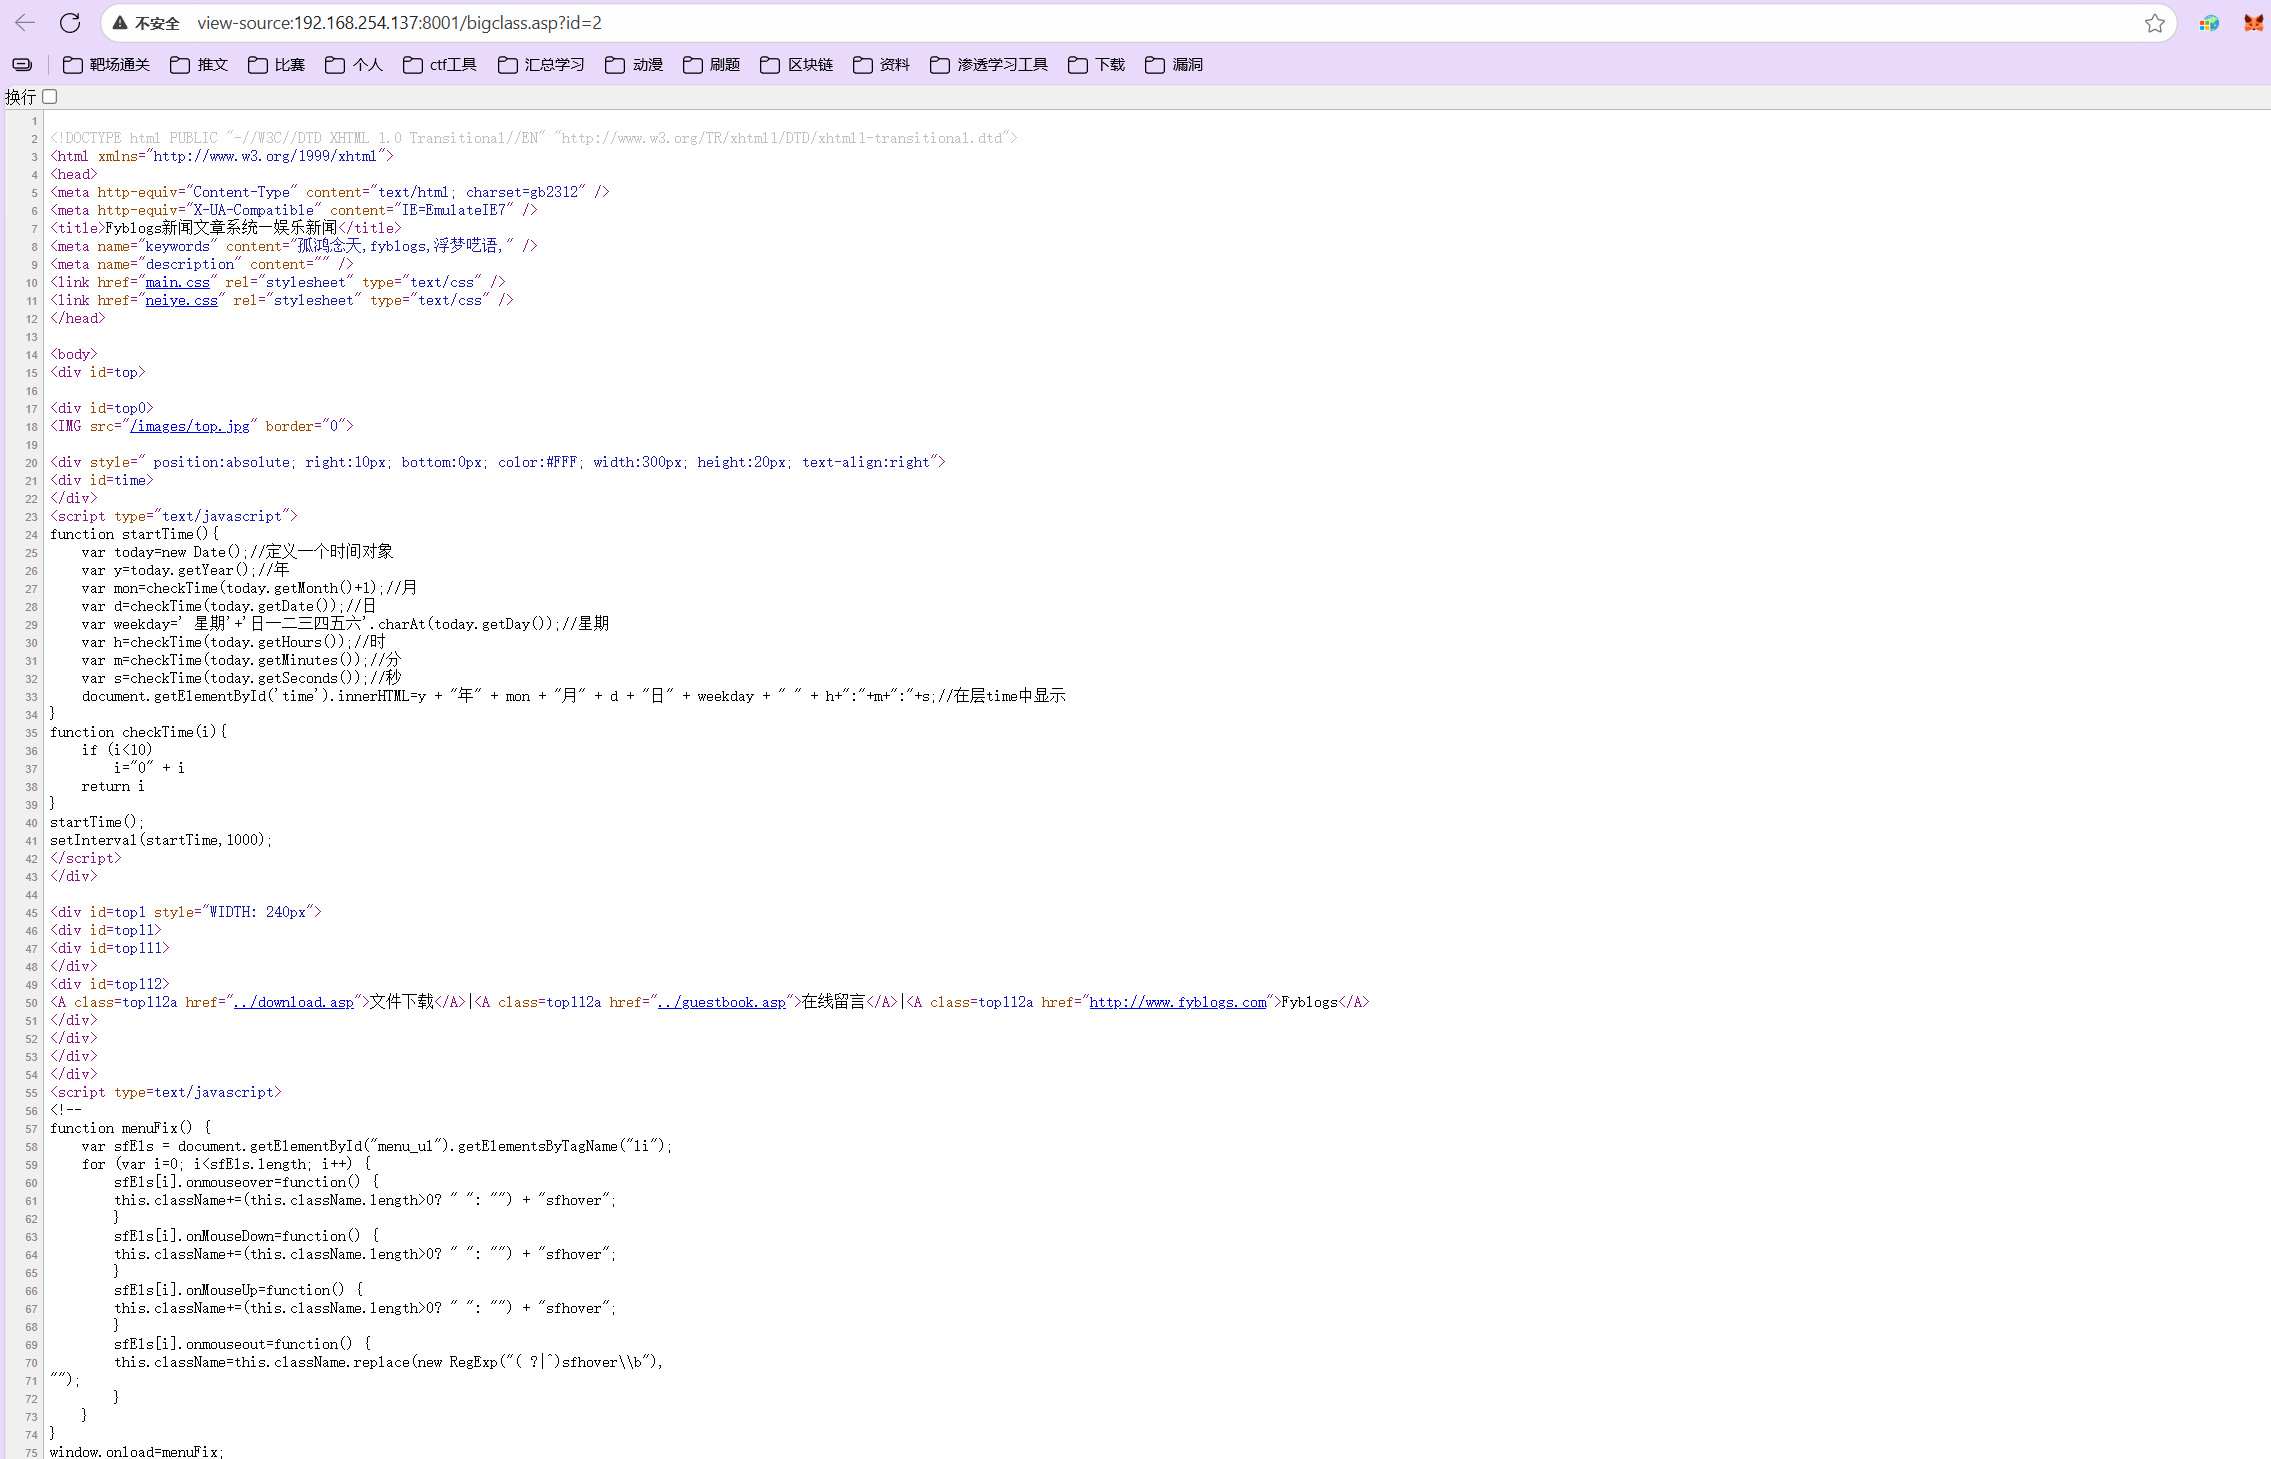Open the ctf工具 bookmark folder
The height and width of the screenshot is (1459, 2271).
440,65
